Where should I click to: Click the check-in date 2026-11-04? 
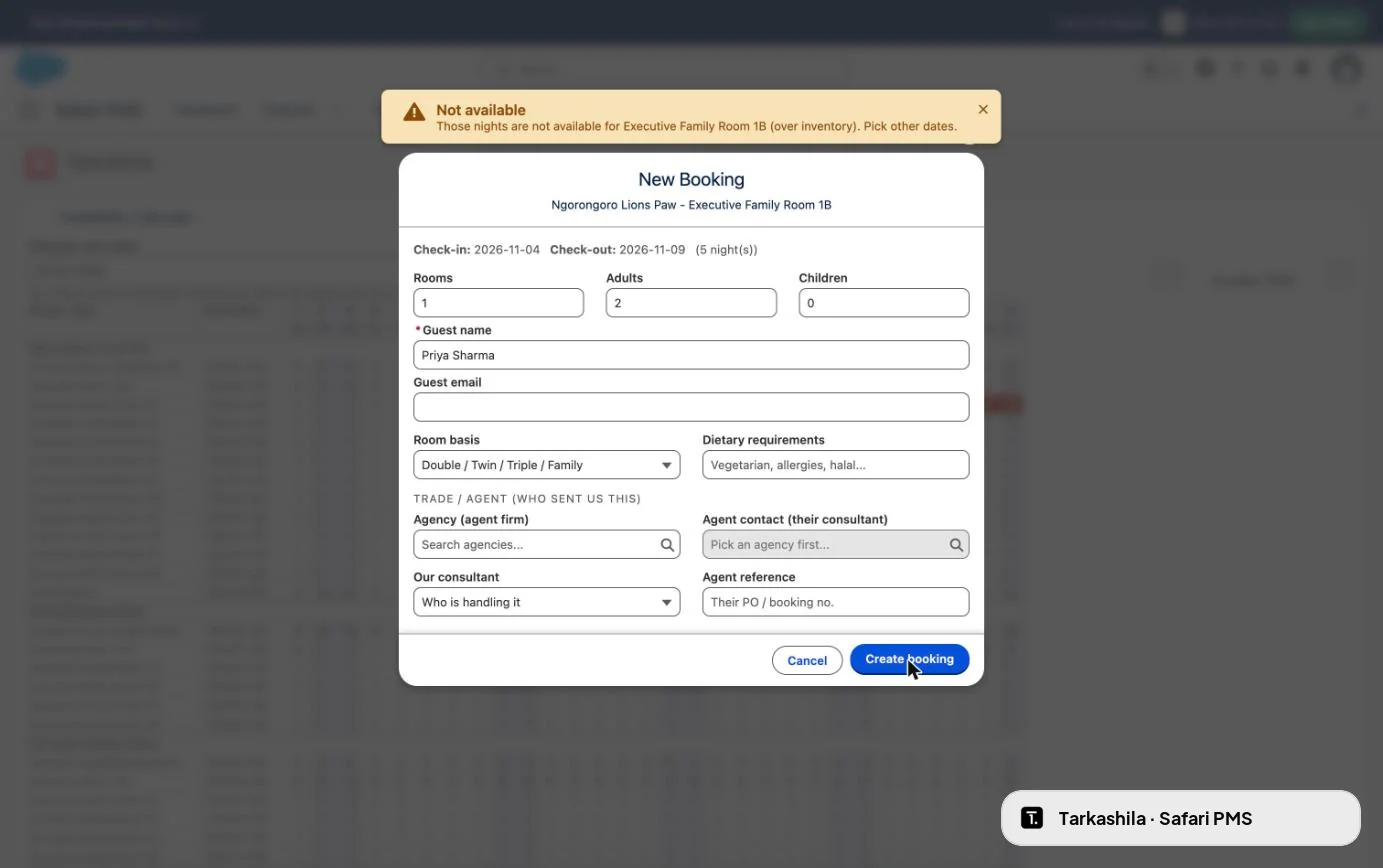pos(507,250)
